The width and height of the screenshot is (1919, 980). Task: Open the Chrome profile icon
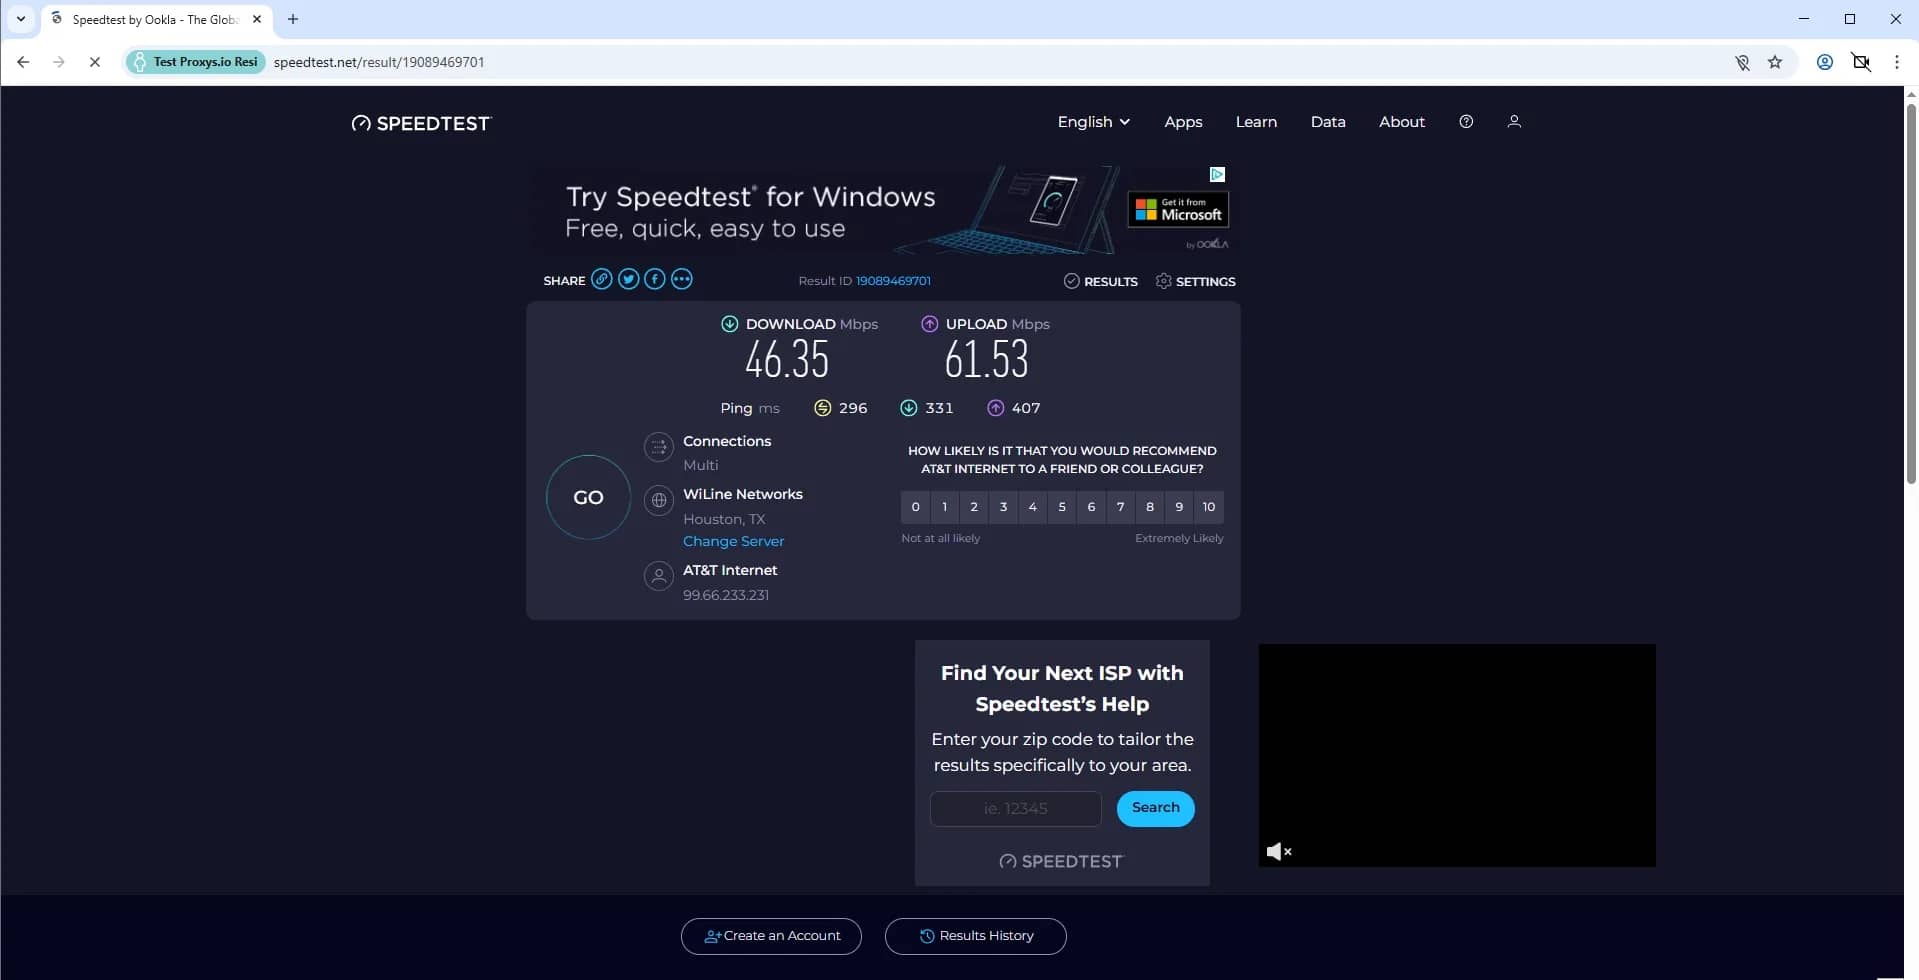coord(1825,62)
